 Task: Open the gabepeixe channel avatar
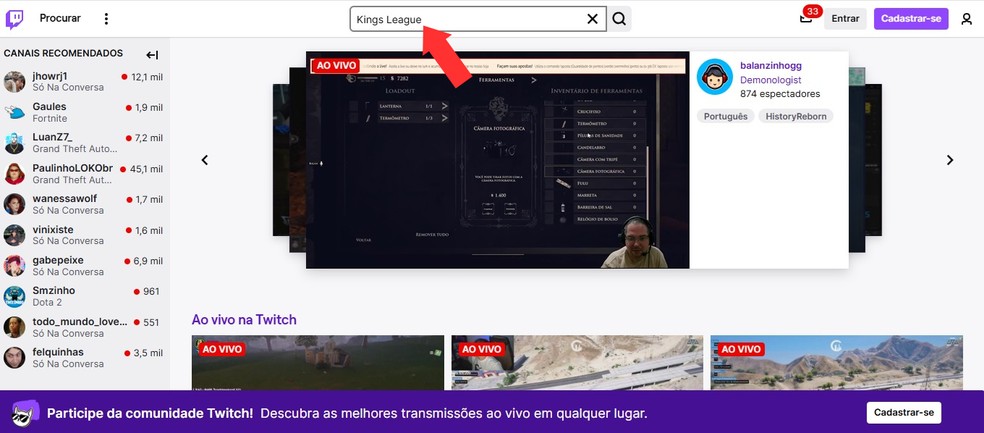(x=14, y=266)
